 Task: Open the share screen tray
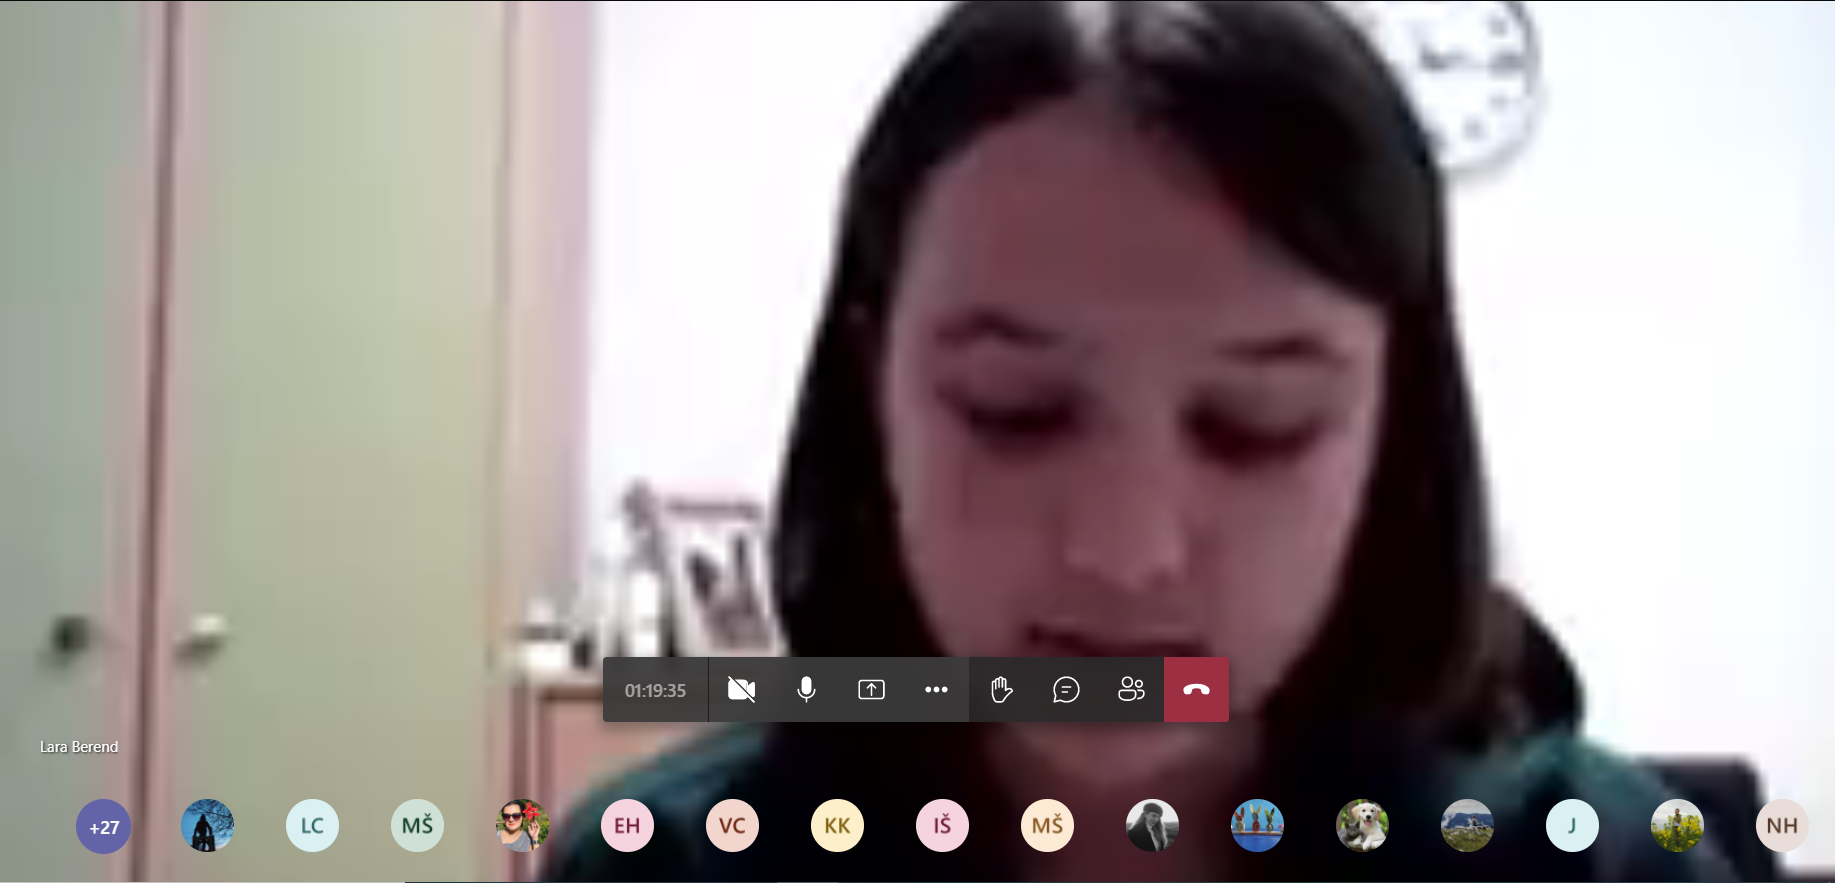coord(871,690)
